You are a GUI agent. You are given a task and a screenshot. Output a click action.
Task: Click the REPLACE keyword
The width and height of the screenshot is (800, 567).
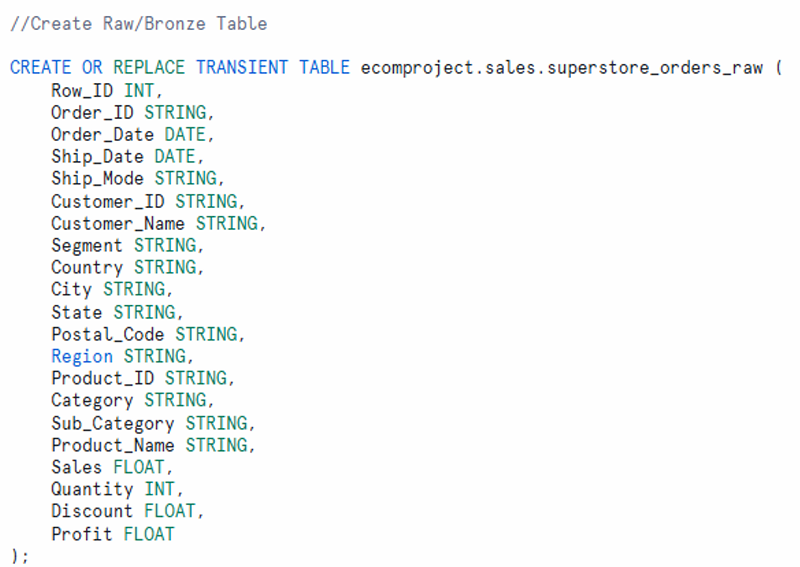(149, 67)
